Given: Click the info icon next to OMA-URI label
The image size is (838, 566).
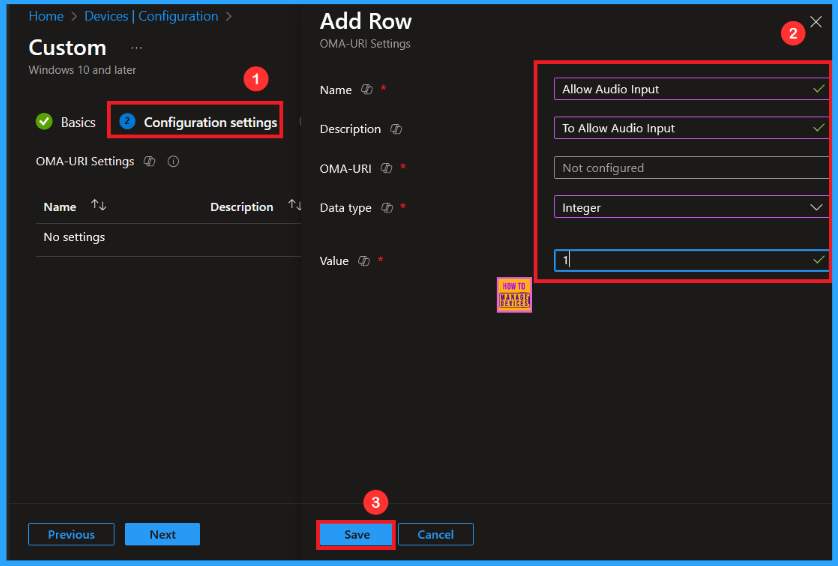Looking at the screenshot, I should [x=386, y=168].
